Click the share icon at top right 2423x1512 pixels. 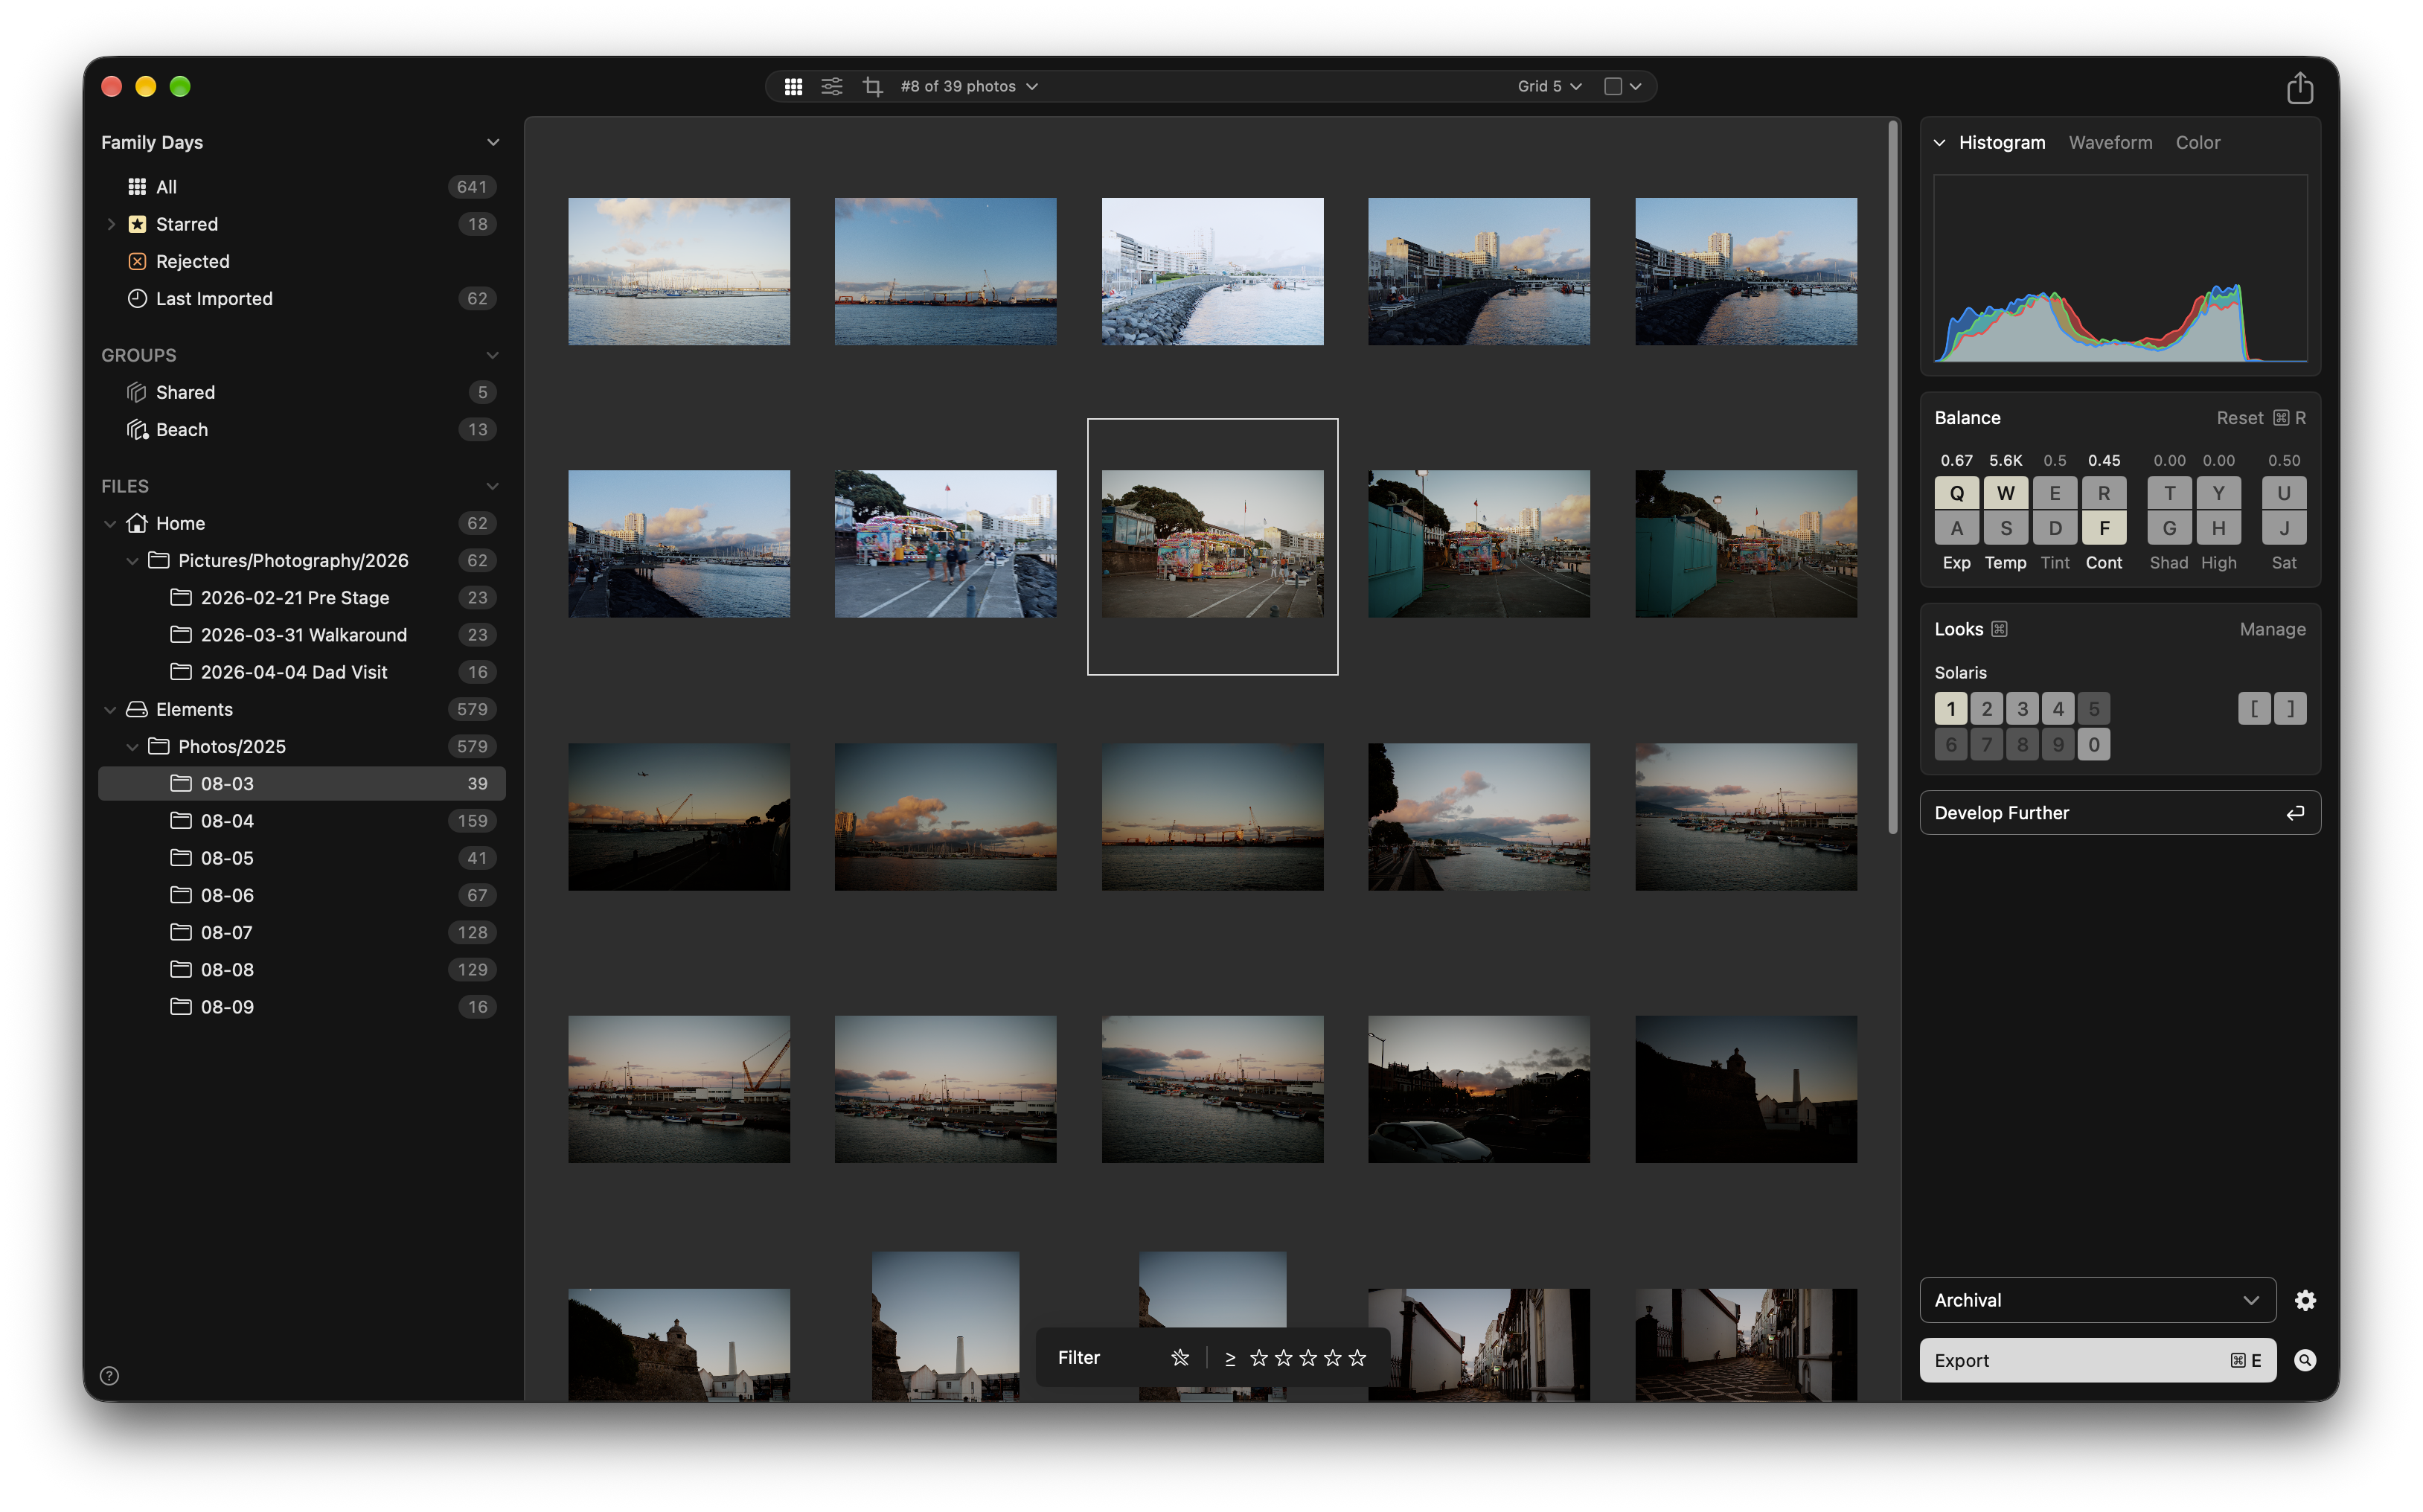[x=2300, y=88]
